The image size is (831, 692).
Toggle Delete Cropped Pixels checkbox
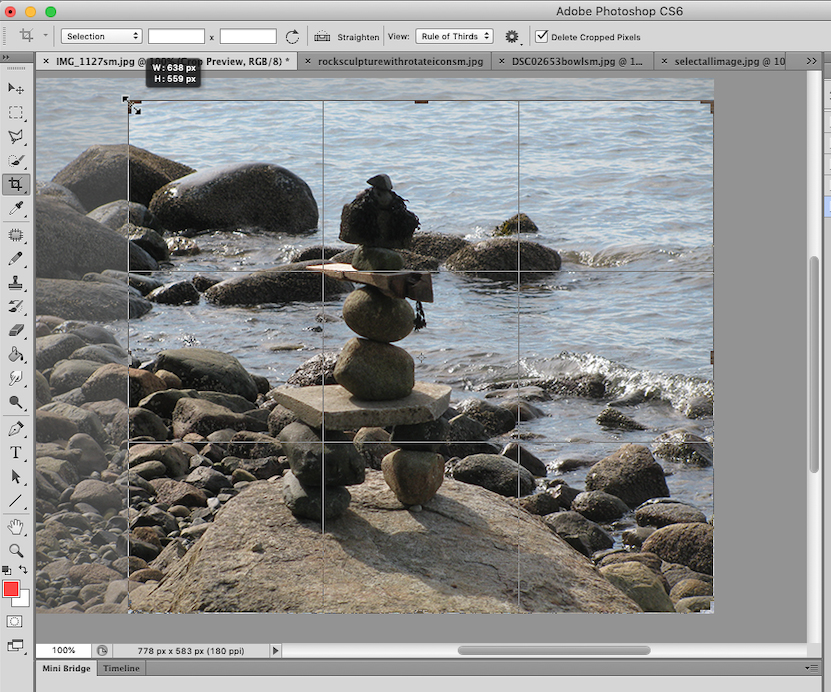[541, 36]
